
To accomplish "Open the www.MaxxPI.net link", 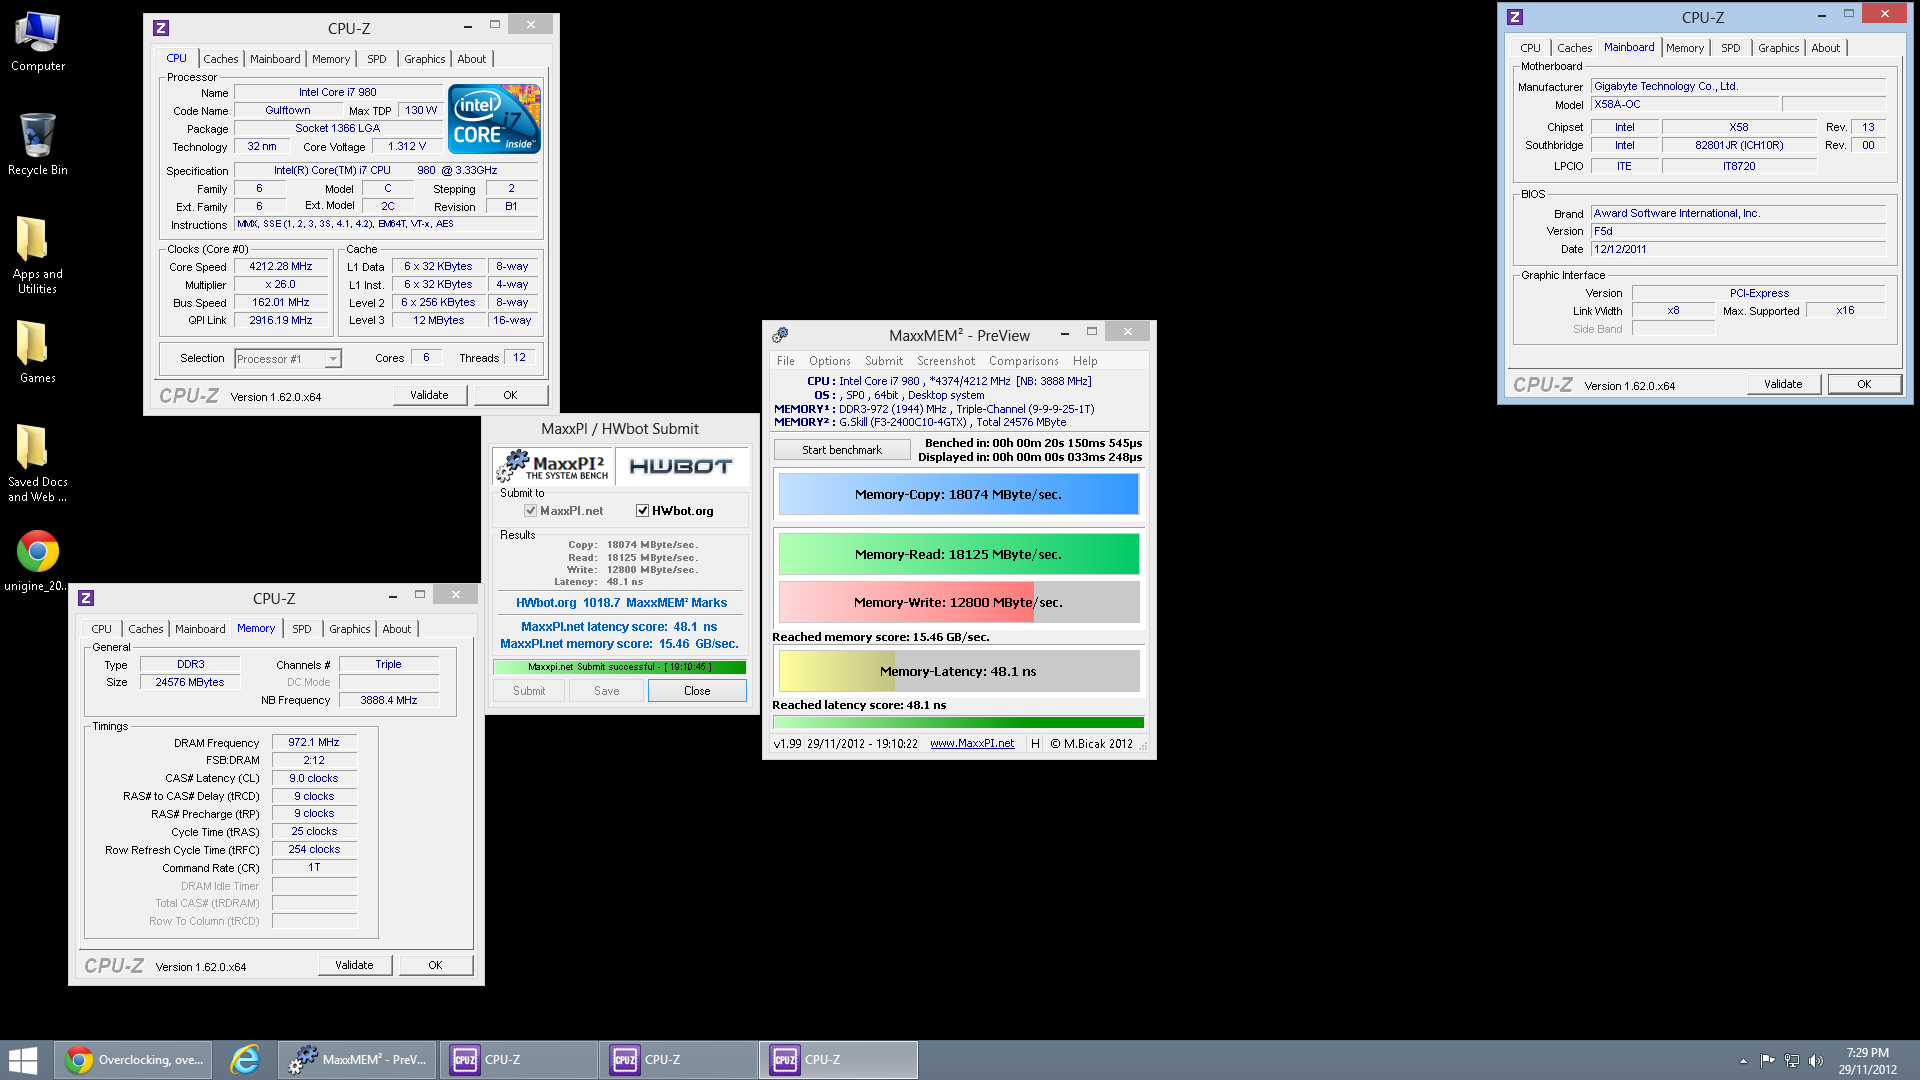I will (x=972, y=744).
